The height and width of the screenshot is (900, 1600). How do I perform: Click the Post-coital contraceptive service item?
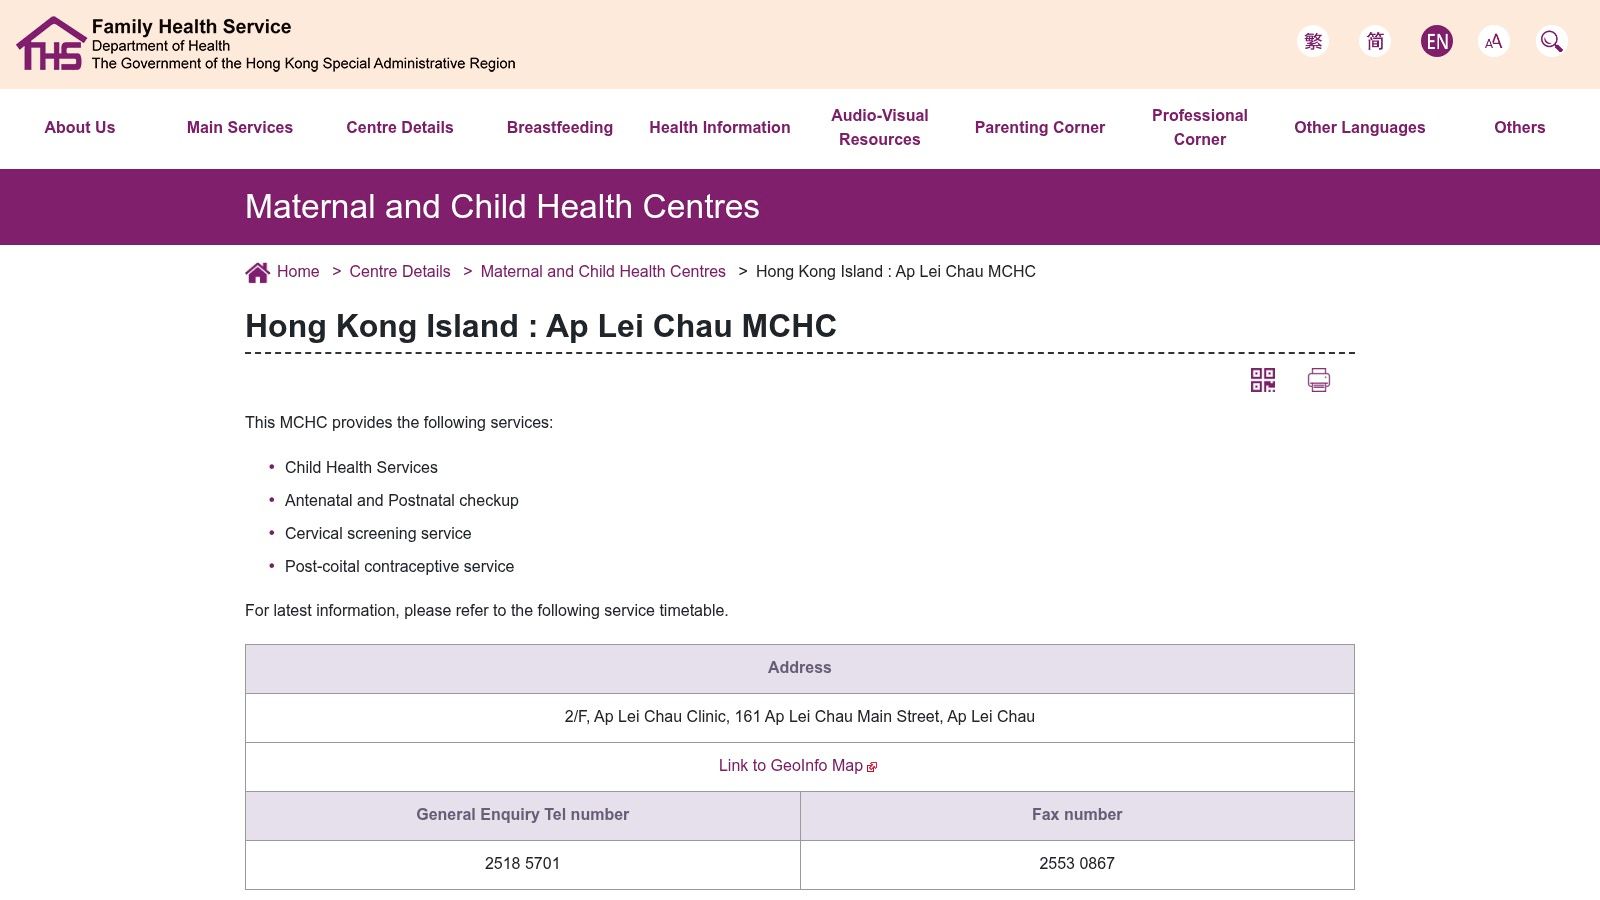coord(399,567)
